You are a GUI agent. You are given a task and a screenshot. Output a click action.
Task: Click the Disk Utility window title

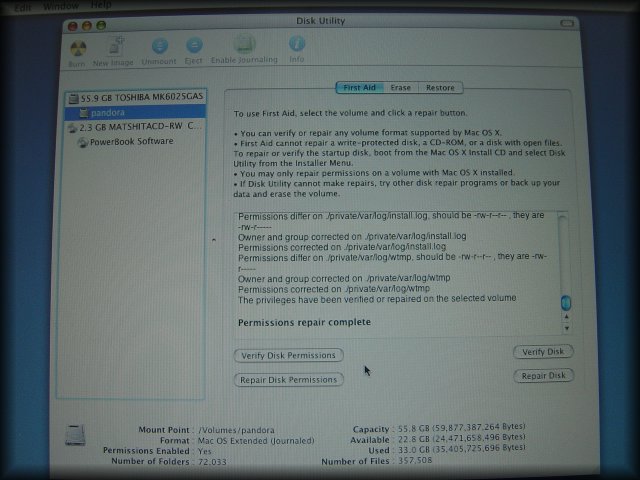[x=320, y=21]
